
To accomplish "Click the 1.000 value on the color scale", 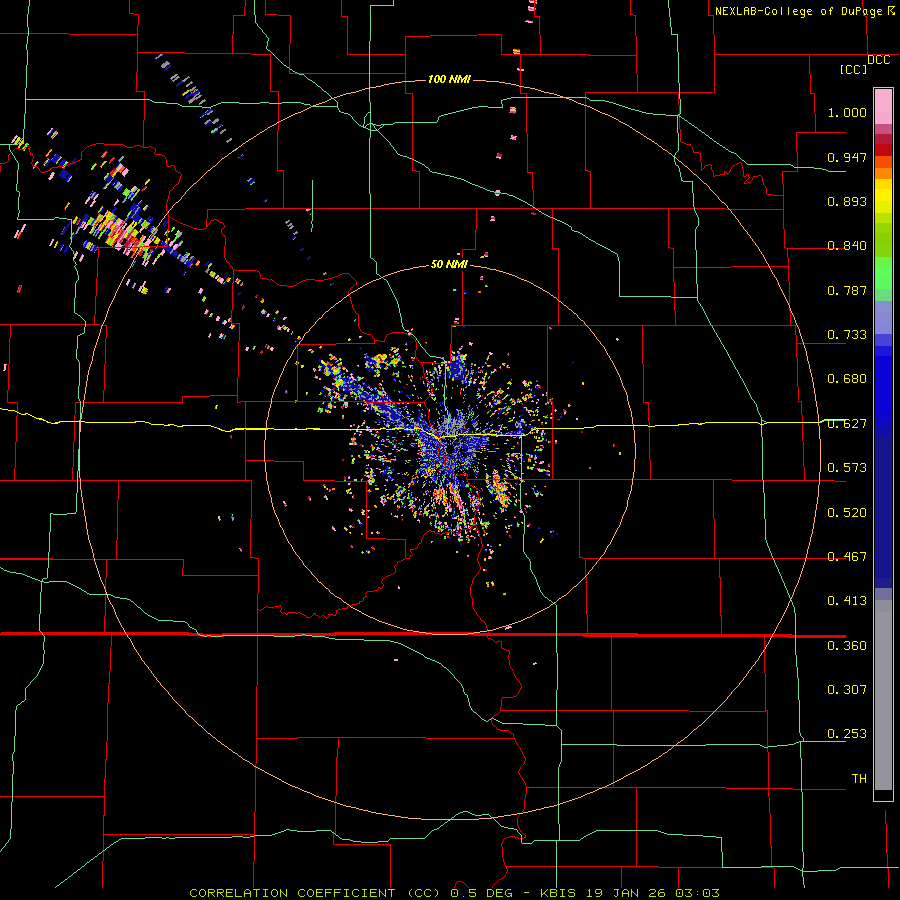I will tap(847, 112).
